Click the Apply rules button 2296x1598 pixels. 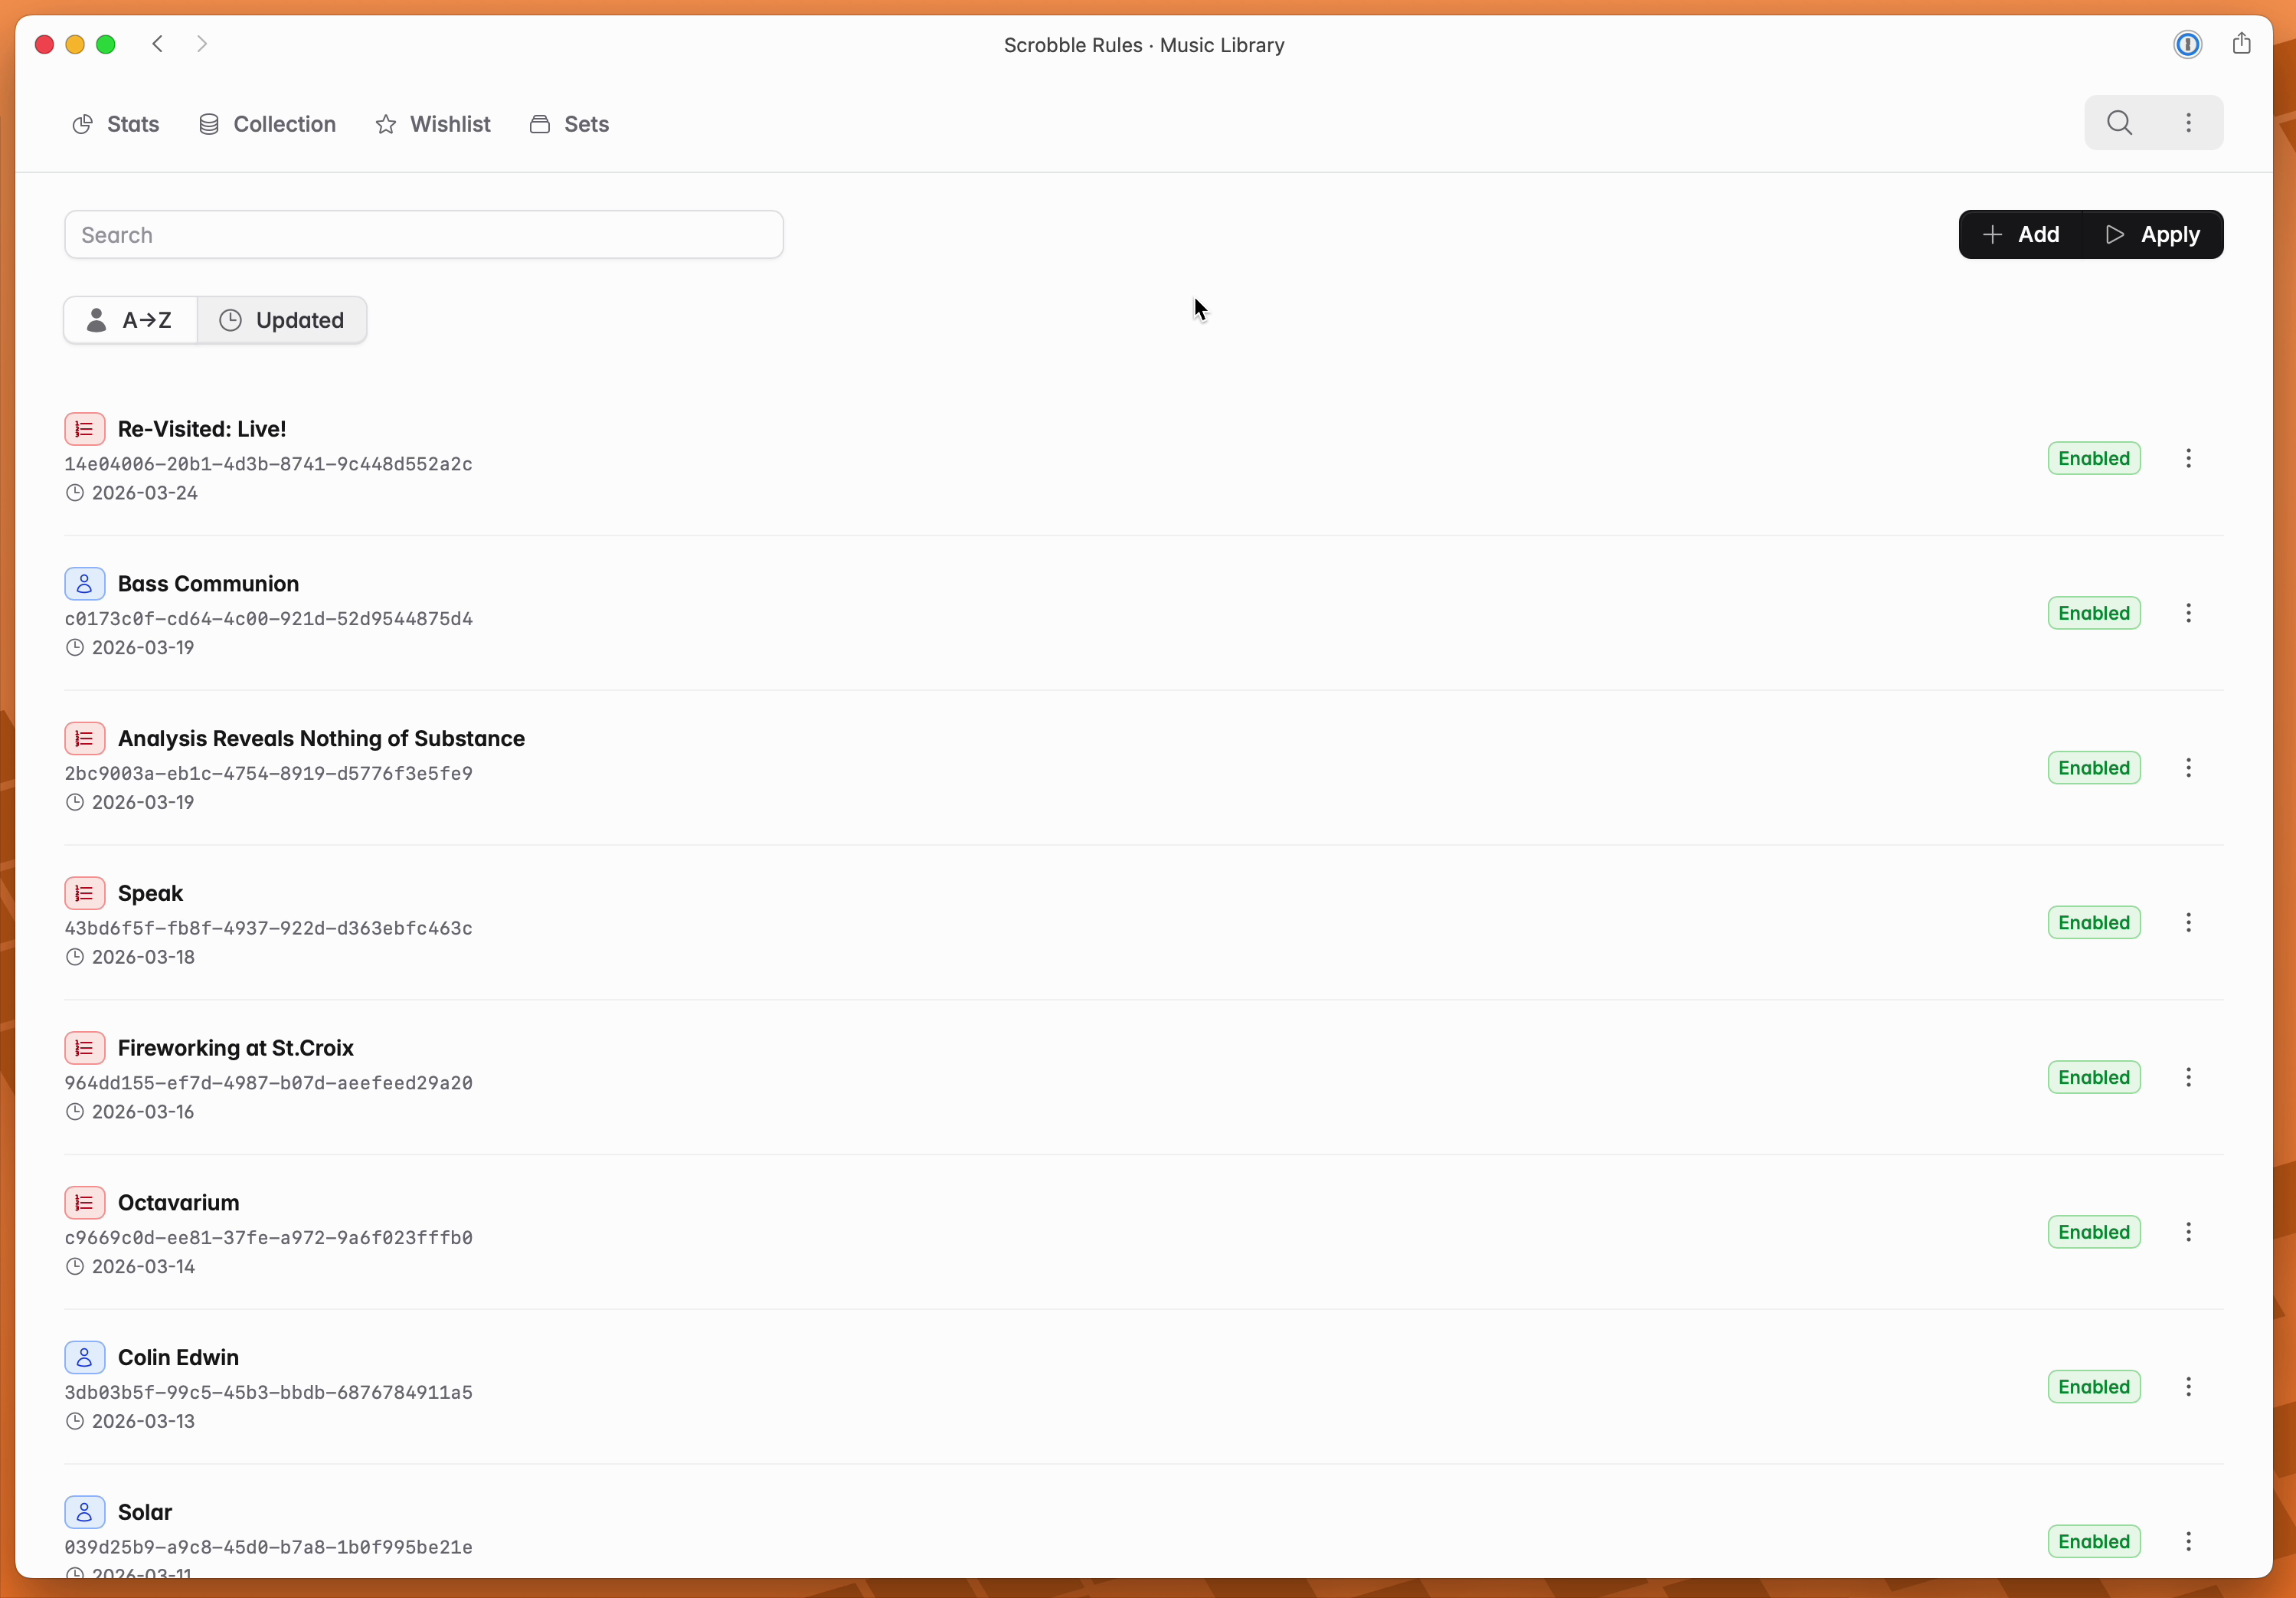[x=2152, y=235]
